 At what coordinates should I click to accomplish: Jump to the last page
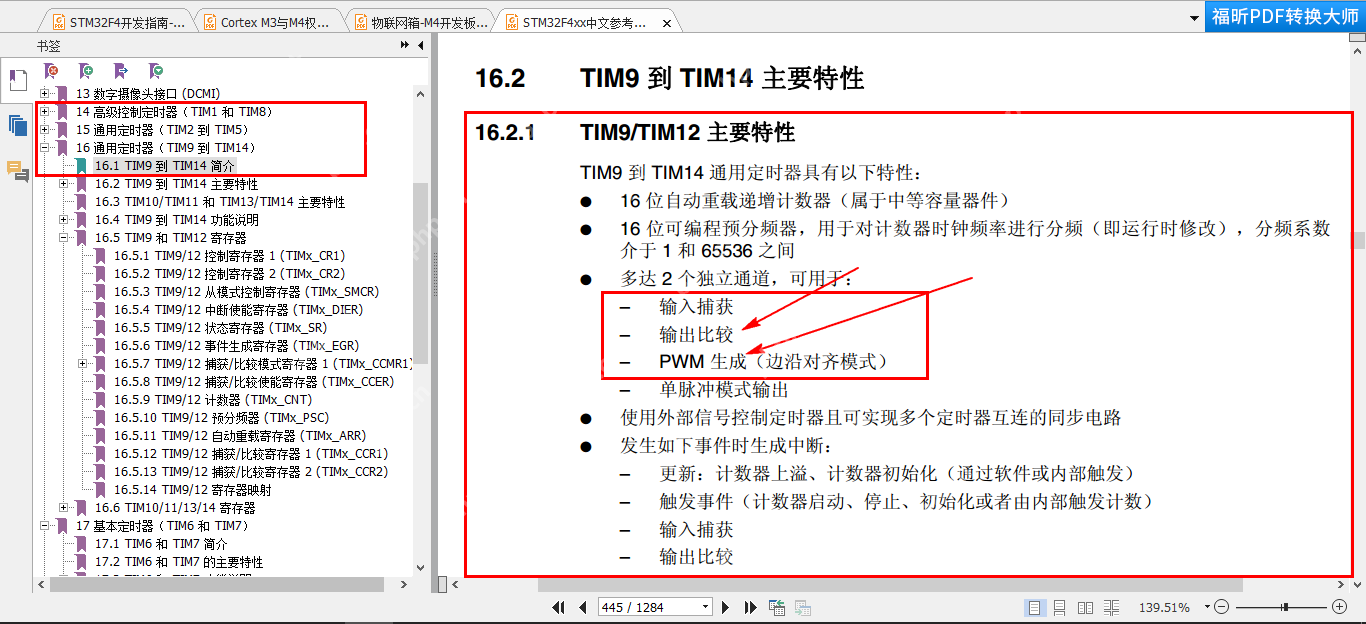pyautogui.click(x=750, y=607)
